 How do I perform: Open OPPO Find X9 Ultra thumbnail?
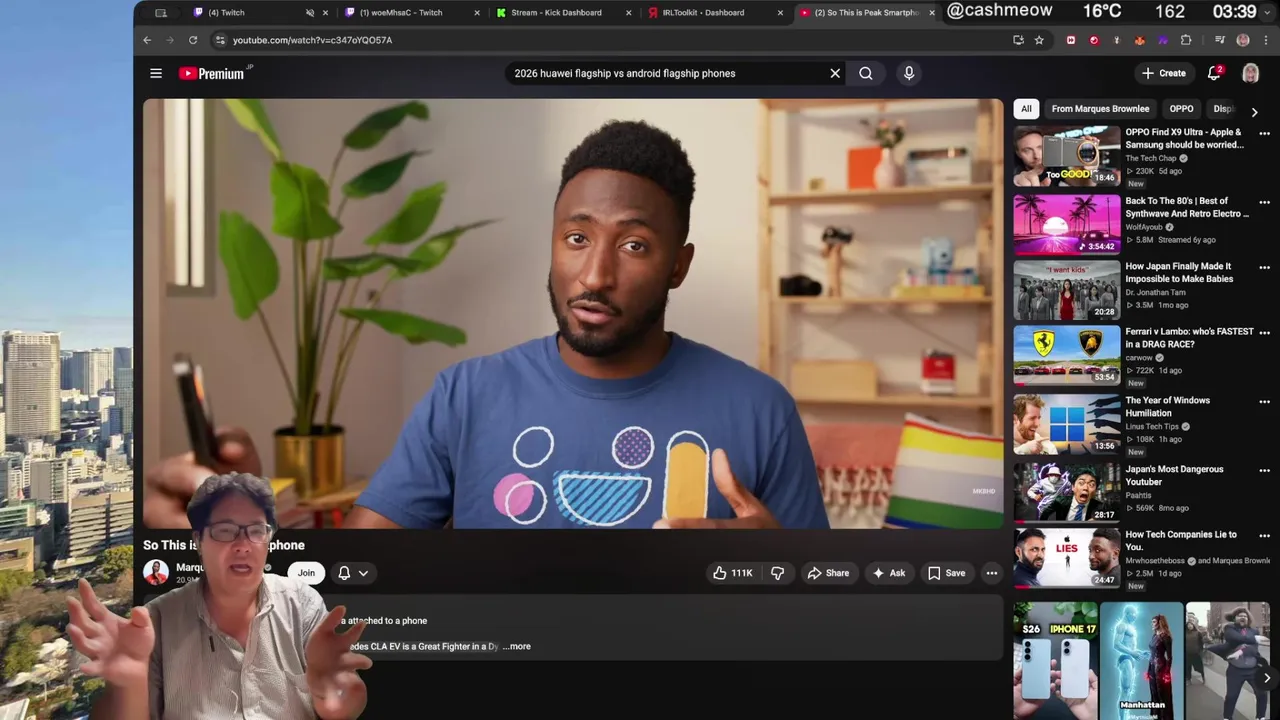(x=1067, y=156)
